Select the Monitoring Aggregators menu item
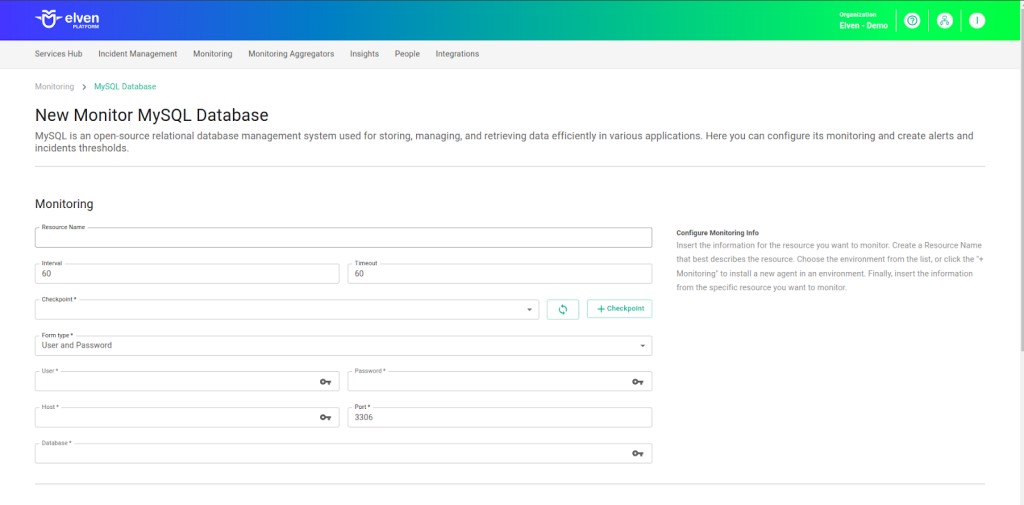 pyautogui.click(x=291, y=54)
